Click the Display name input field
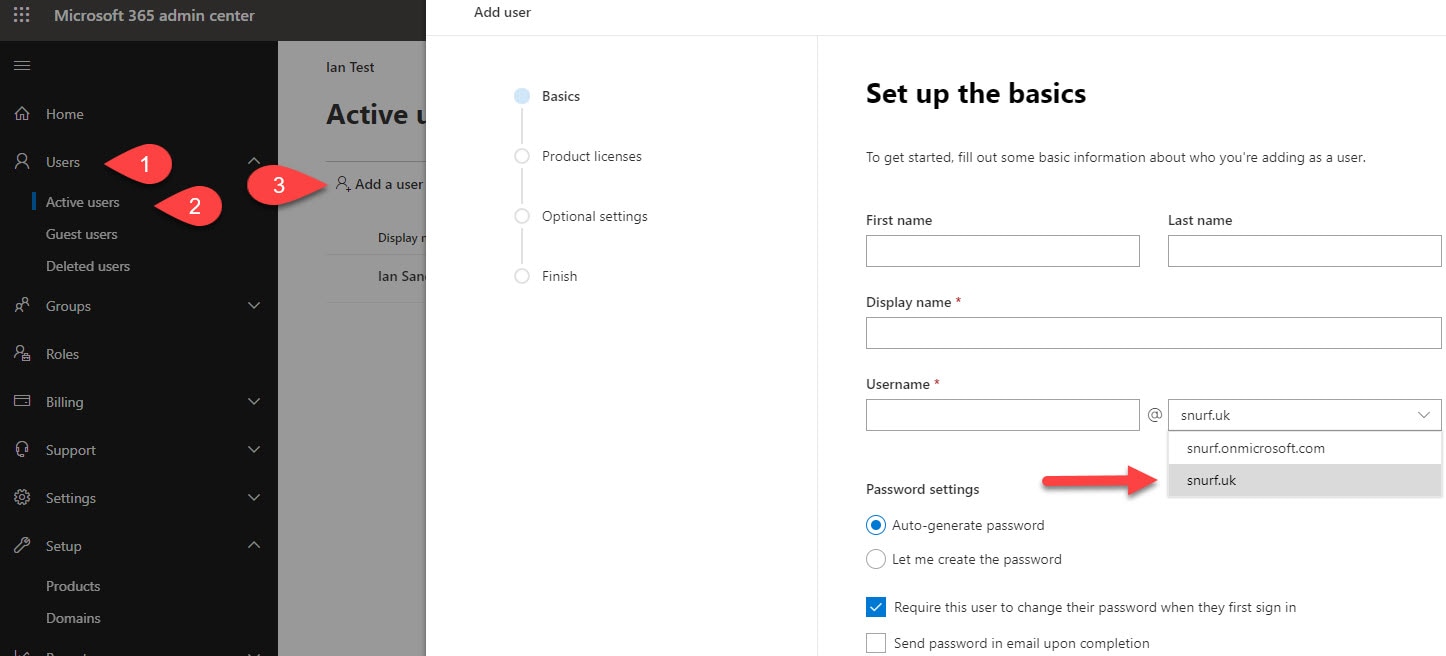 tap(1153, 333)
